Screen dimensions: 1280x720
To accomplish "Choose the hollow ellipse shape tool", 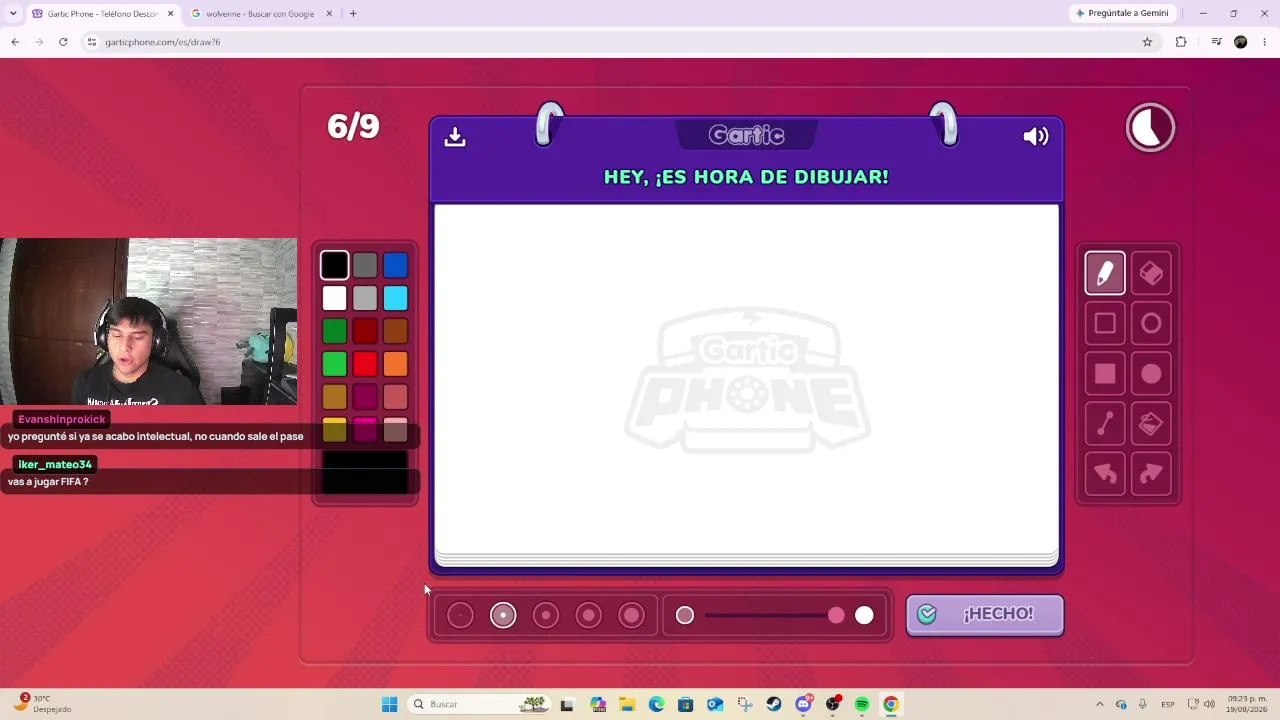I will tap(1151, 323).
